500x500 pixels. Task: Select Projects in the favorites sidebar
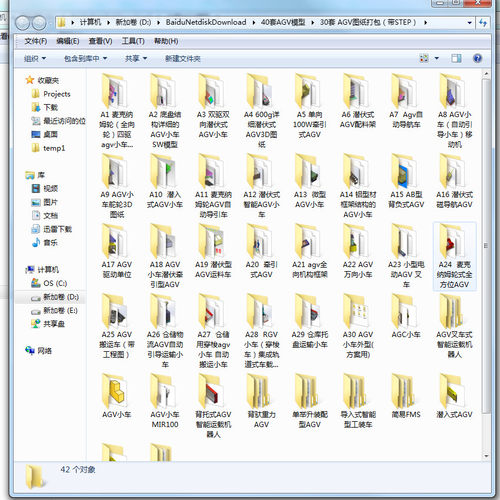coord(57,94)
